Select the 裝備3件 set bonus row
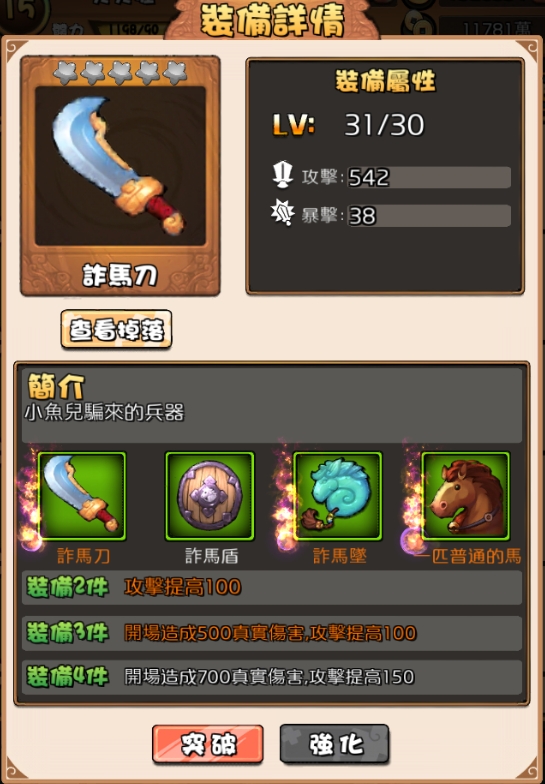545x784 pixels. click(272, 633)
